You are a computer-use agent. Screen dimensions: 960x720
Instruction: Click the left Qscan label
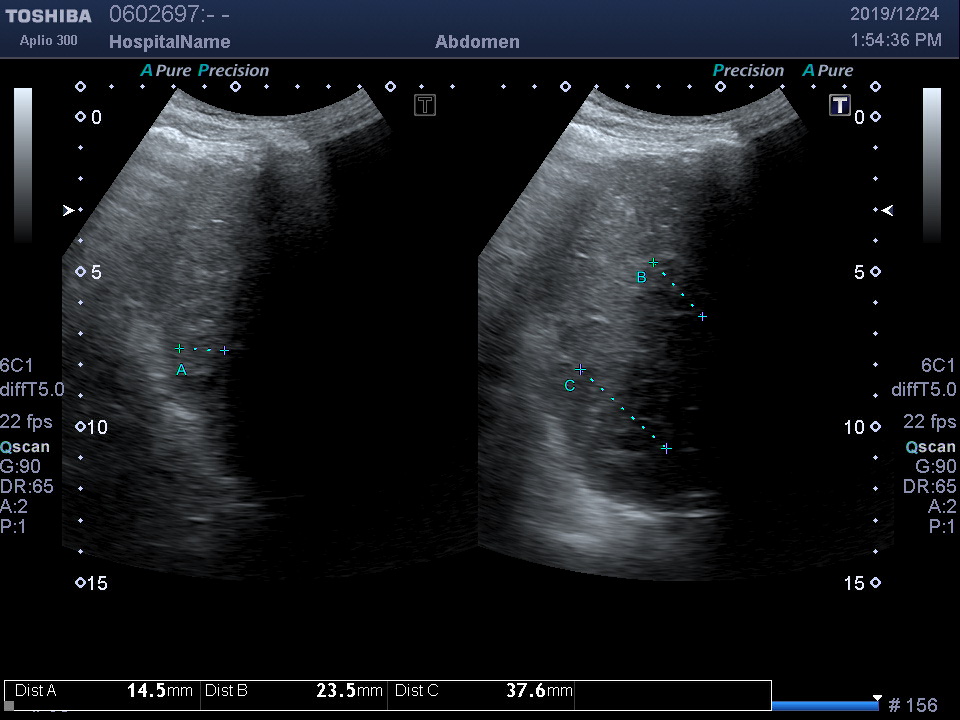25,447
